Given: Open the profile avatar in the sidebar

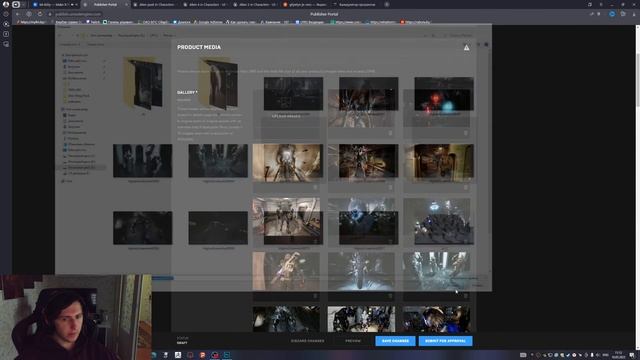Looking at the screenshot, I should 6,4.
